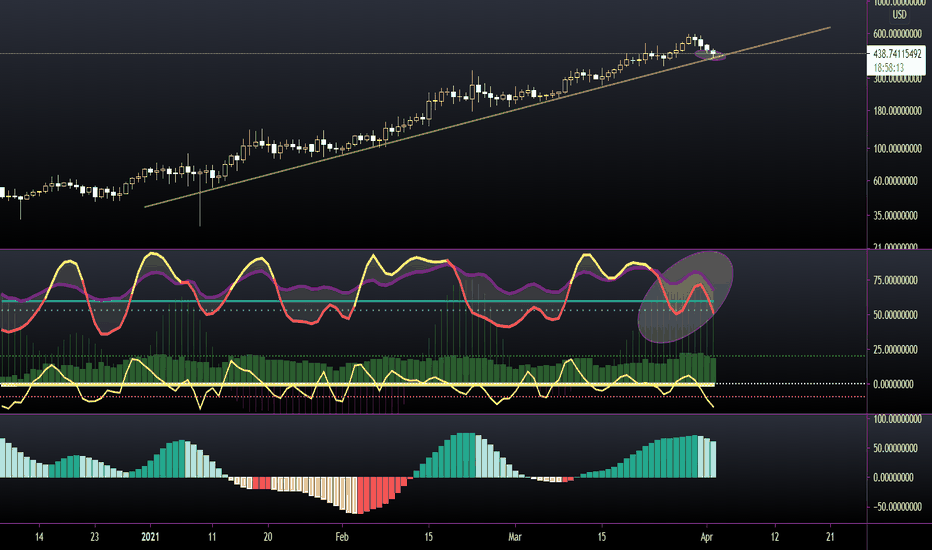Click the 600.00000000 price axis label
Viewport: 932px width, 550px height.
coord(897,34)
